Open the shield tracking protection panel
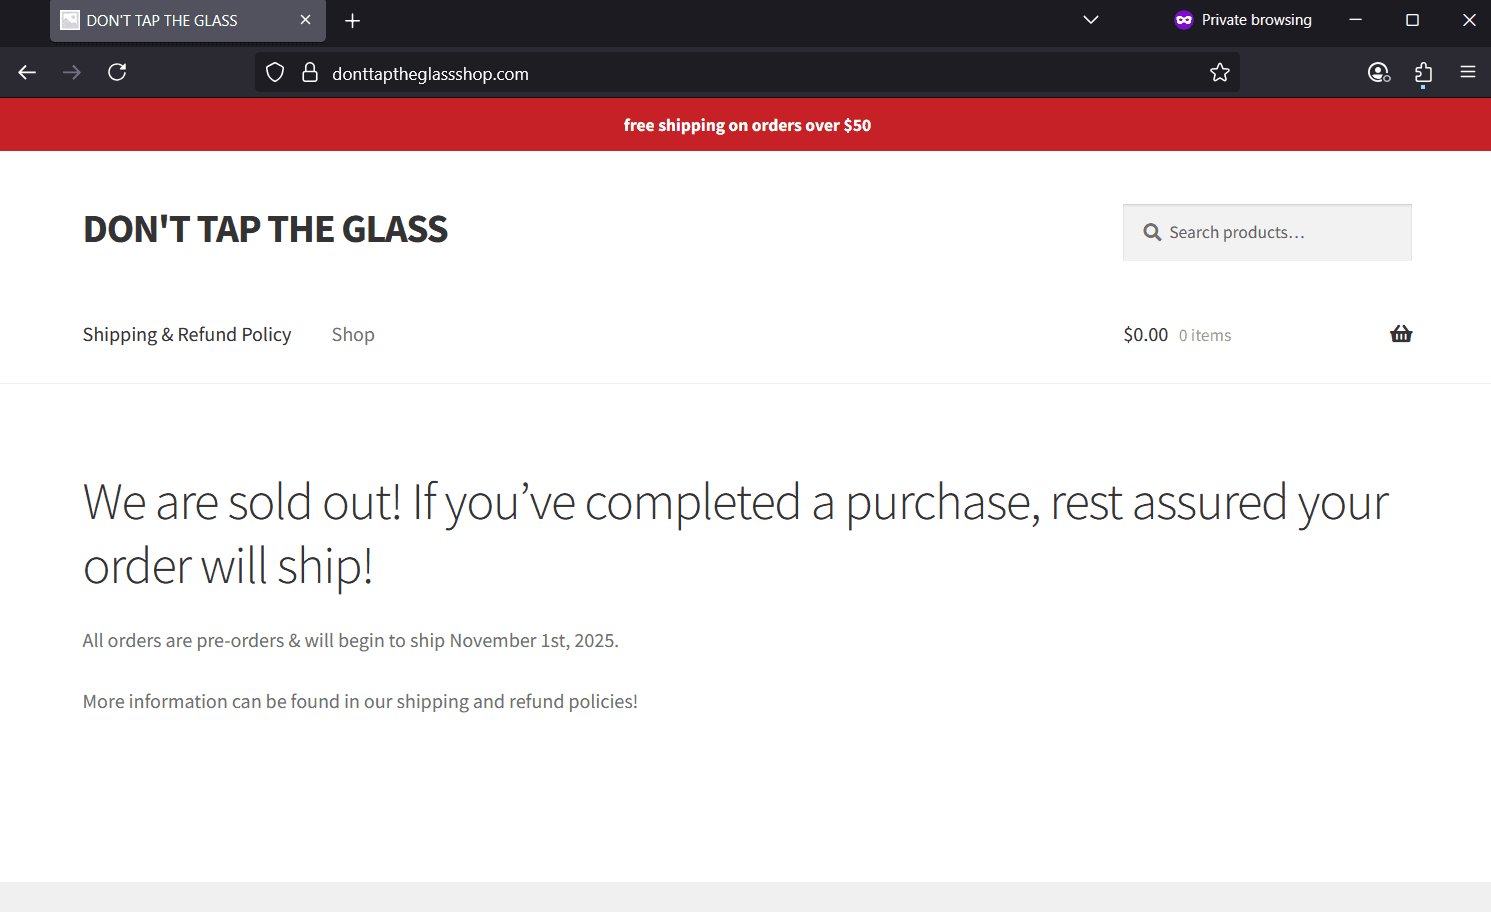The width and height of the screenshot is (1491, 912). (274, 72)
